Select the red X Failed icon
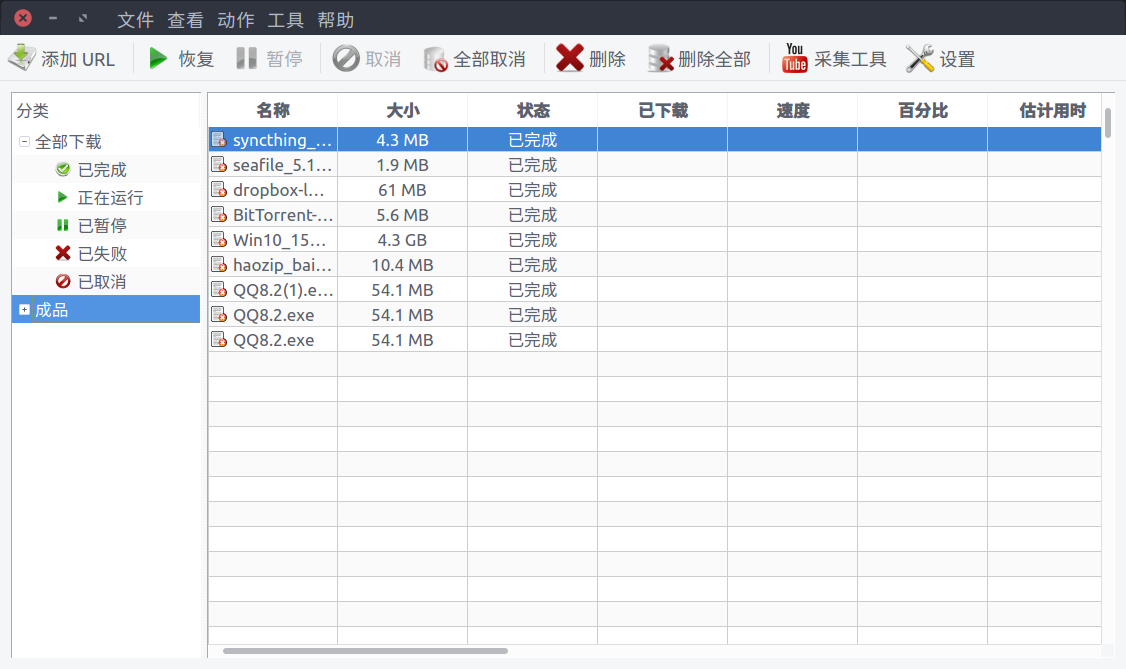Image resolution: width=1126 pixels, height=669 pixels. (63, 253)
